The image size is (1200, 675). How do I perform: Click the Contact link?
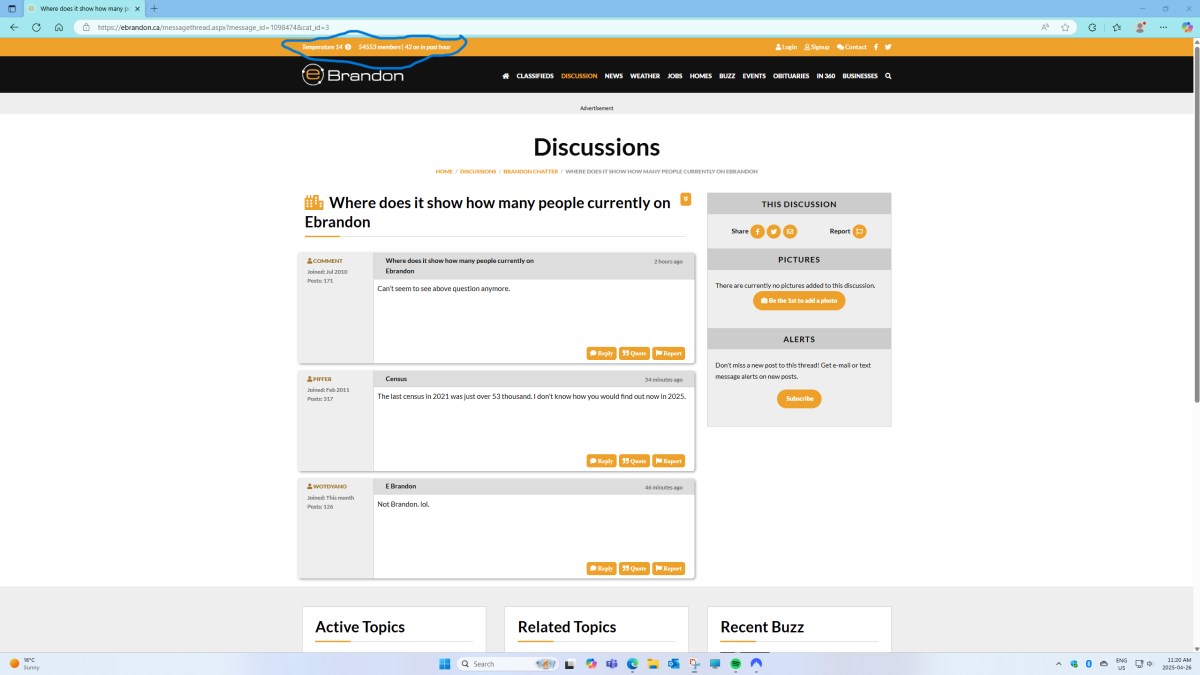point(852,47)
